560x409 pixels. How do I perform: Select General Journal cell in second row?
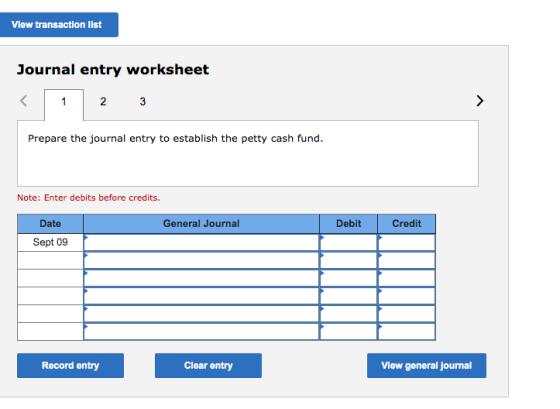201,260
